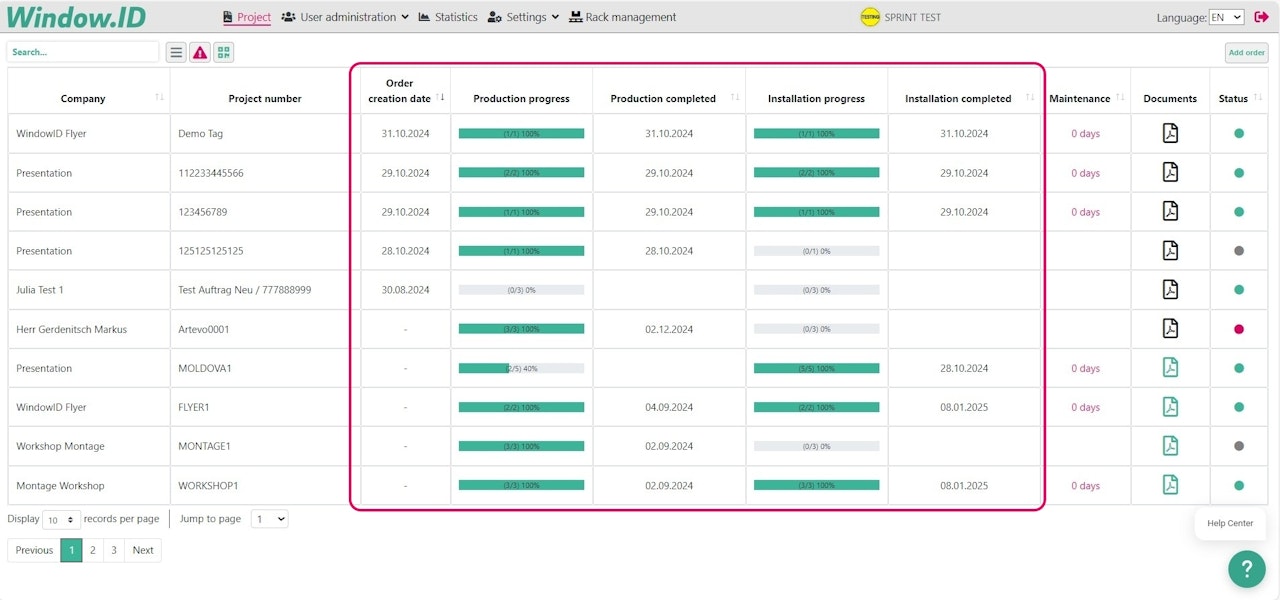
Task: Click grey status dot for project 125125125125
Action: (1239, 251)
